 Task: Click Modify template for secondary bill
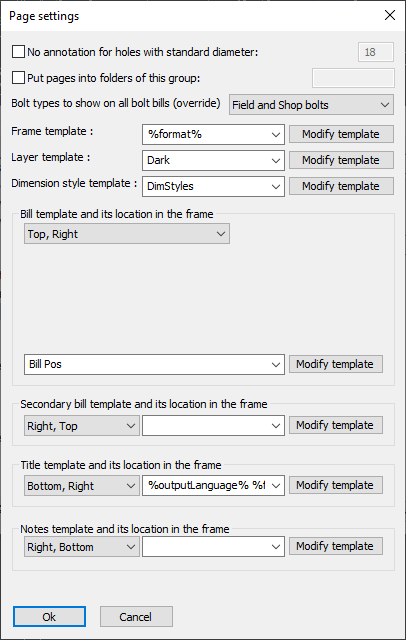pos(336,425)
